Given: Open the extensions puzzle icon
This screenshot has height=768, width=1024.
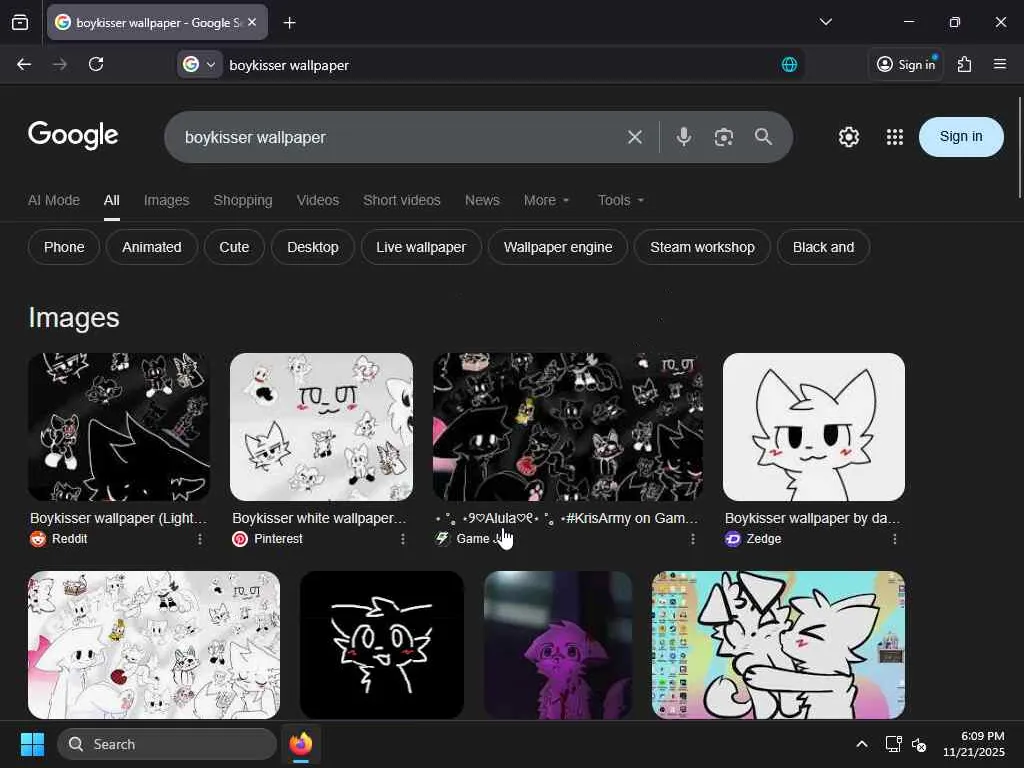Looking at the screenshot, I should coord(964,64).
